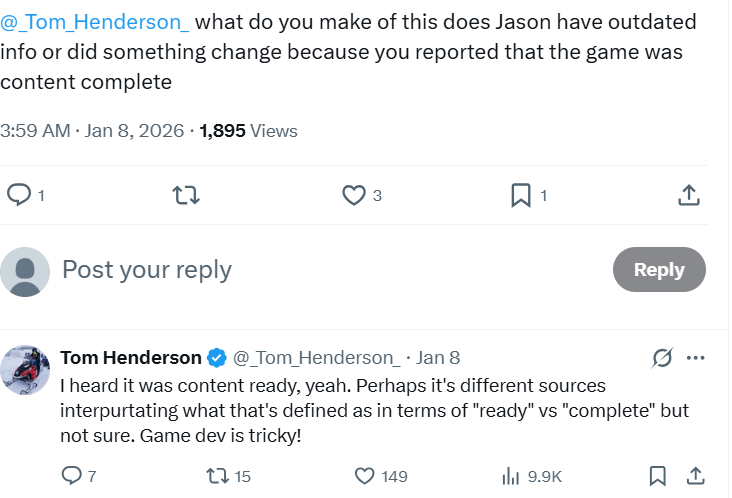This screenshot has width=732, height=498.
Task: Like the main tweet
Action: click(354, 195)
